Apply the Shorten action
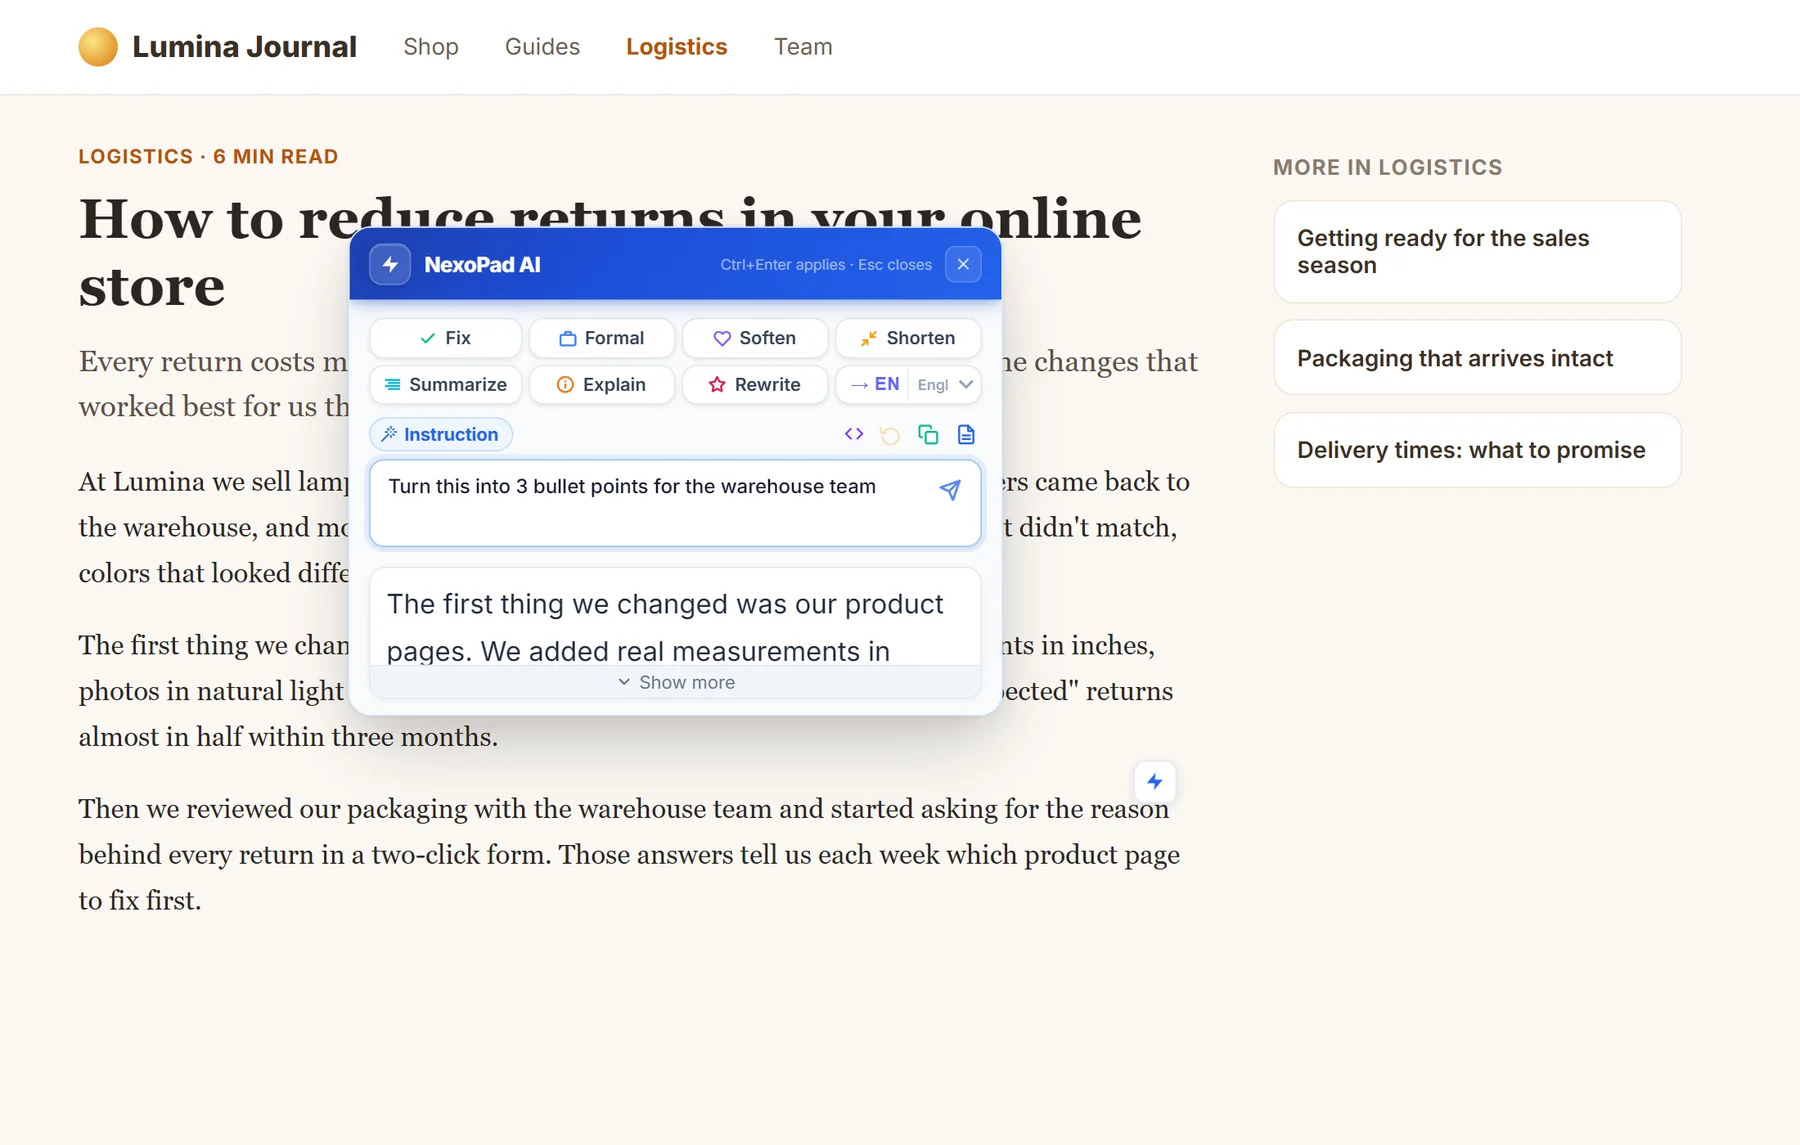1800x1145 pixels. click(x=908, y=338)
